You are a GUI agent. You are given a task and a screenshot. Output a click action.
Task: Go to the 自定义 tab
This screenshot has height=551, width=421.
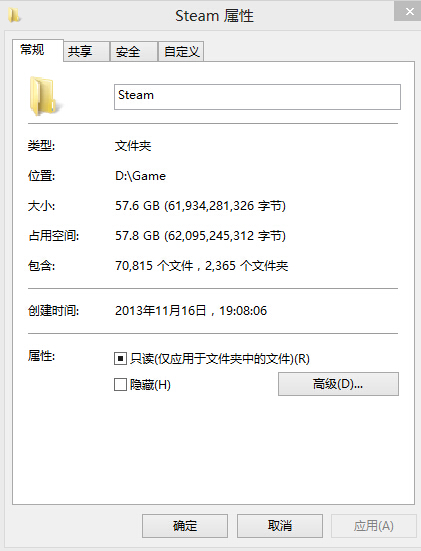(x=181, y=52)
